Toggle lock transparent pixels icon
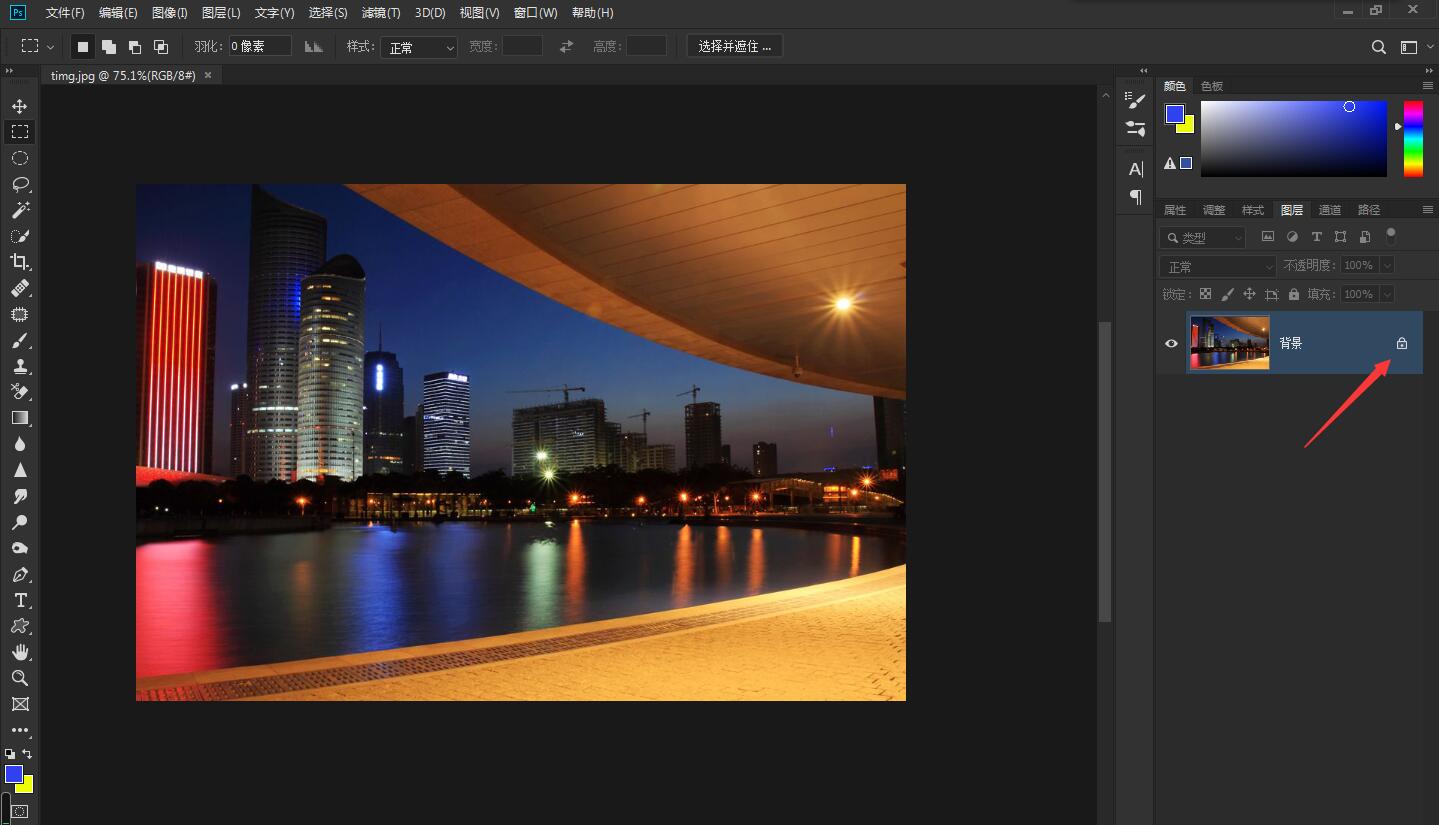 [x=1205, y=294]
